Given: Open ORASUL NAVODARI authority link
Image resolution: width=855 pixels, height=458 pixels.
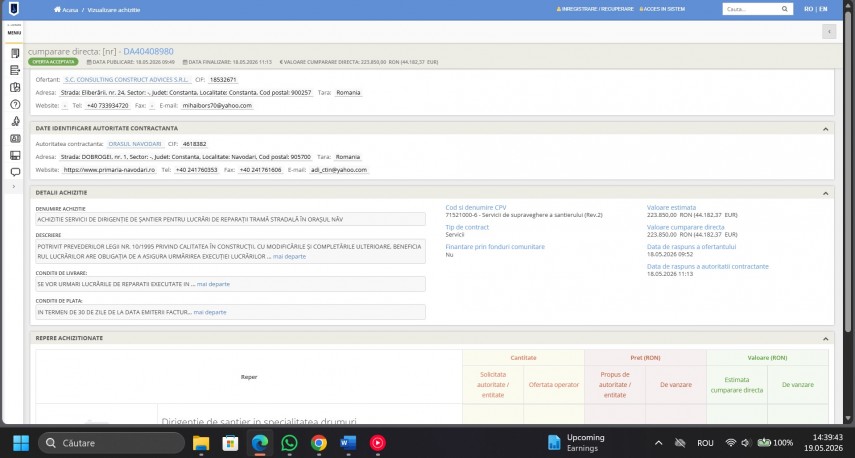Looking at the screenshot, I should pyautogui.click(x=135, y=144).
